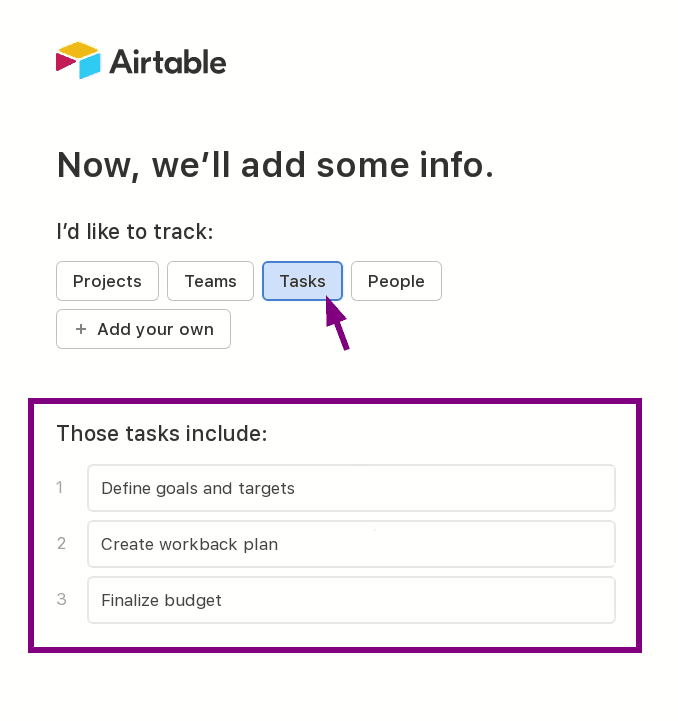Click the plus icon beside Add your own

(x=81, y=329)
